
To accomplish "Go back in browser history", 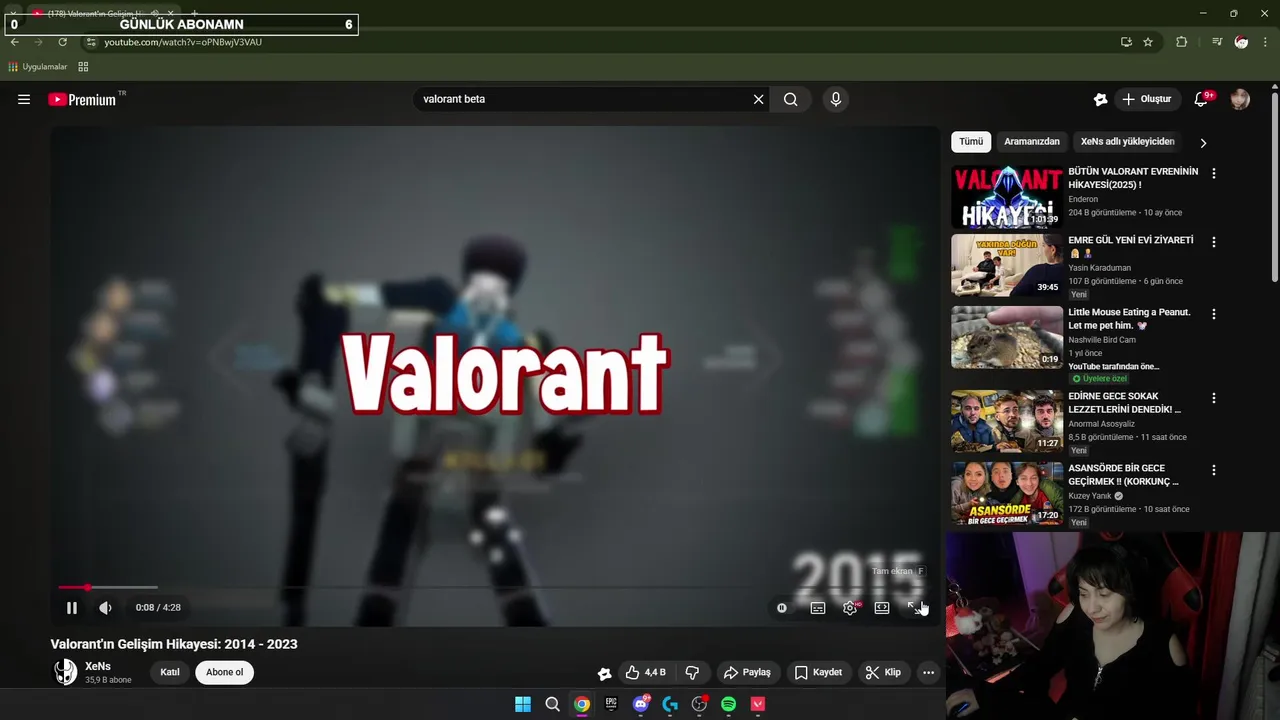I will click(14, 42).
